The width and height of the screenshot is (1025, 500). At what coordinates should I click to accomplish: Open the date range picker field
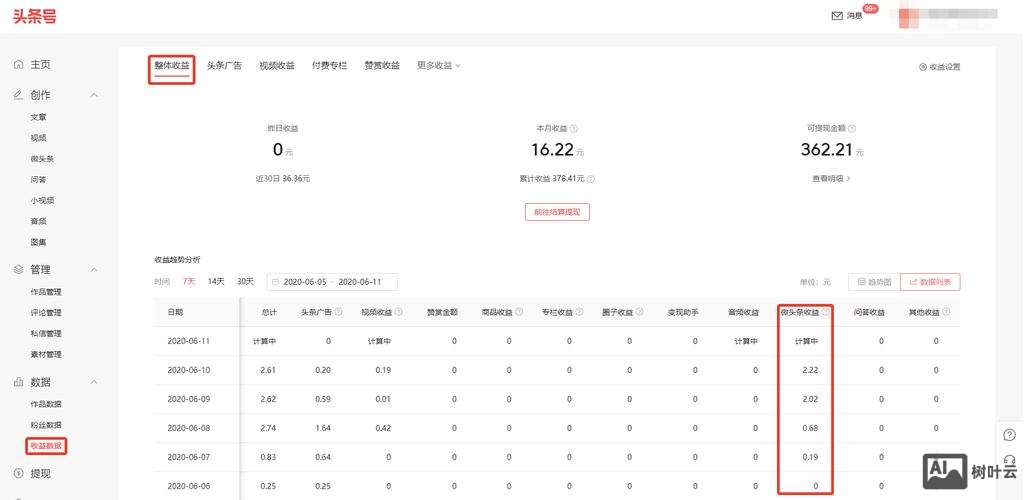332,282
